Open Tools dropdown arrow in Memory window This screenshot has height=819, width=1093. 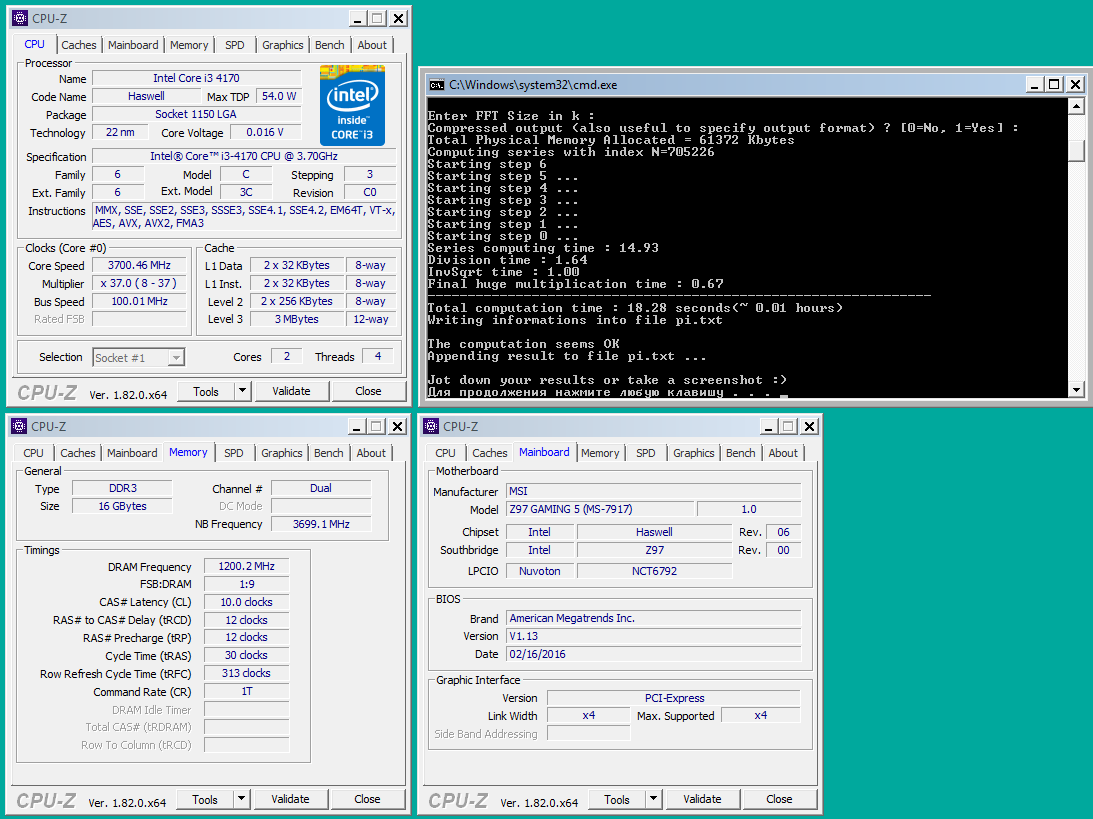(241, 799)
